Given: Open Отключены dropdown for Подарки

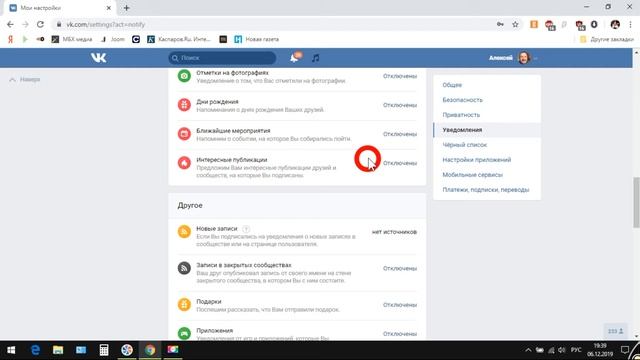Looking at the screenshot, I should 400,304.
